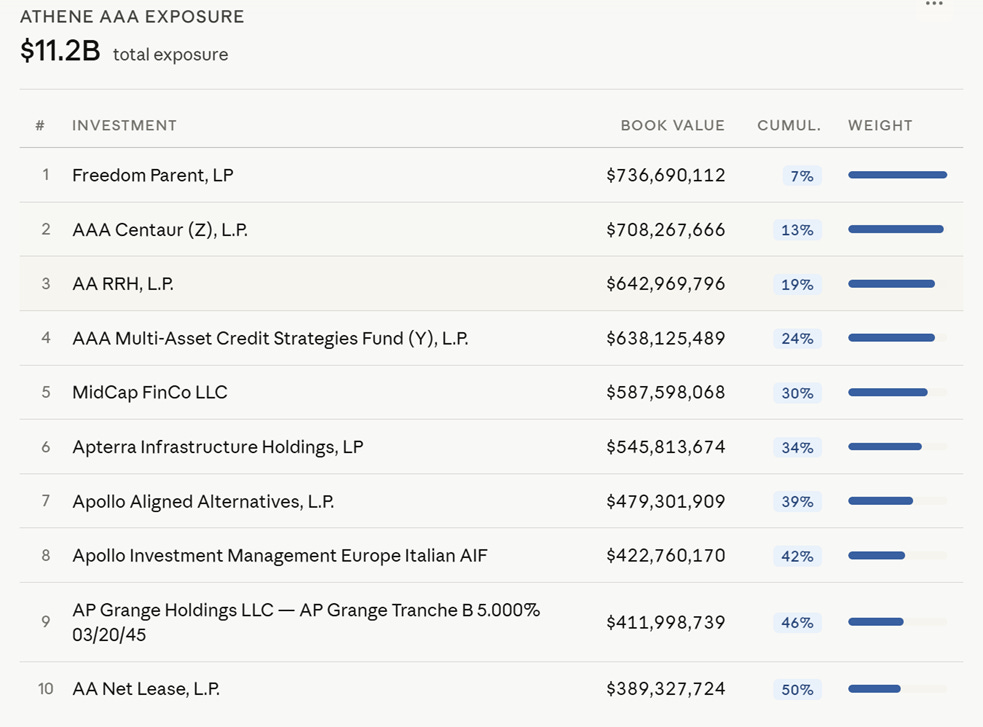This screenshot has width=983, height=727.
Task: Click book value $422,760,170
Action: coord(666,555)
